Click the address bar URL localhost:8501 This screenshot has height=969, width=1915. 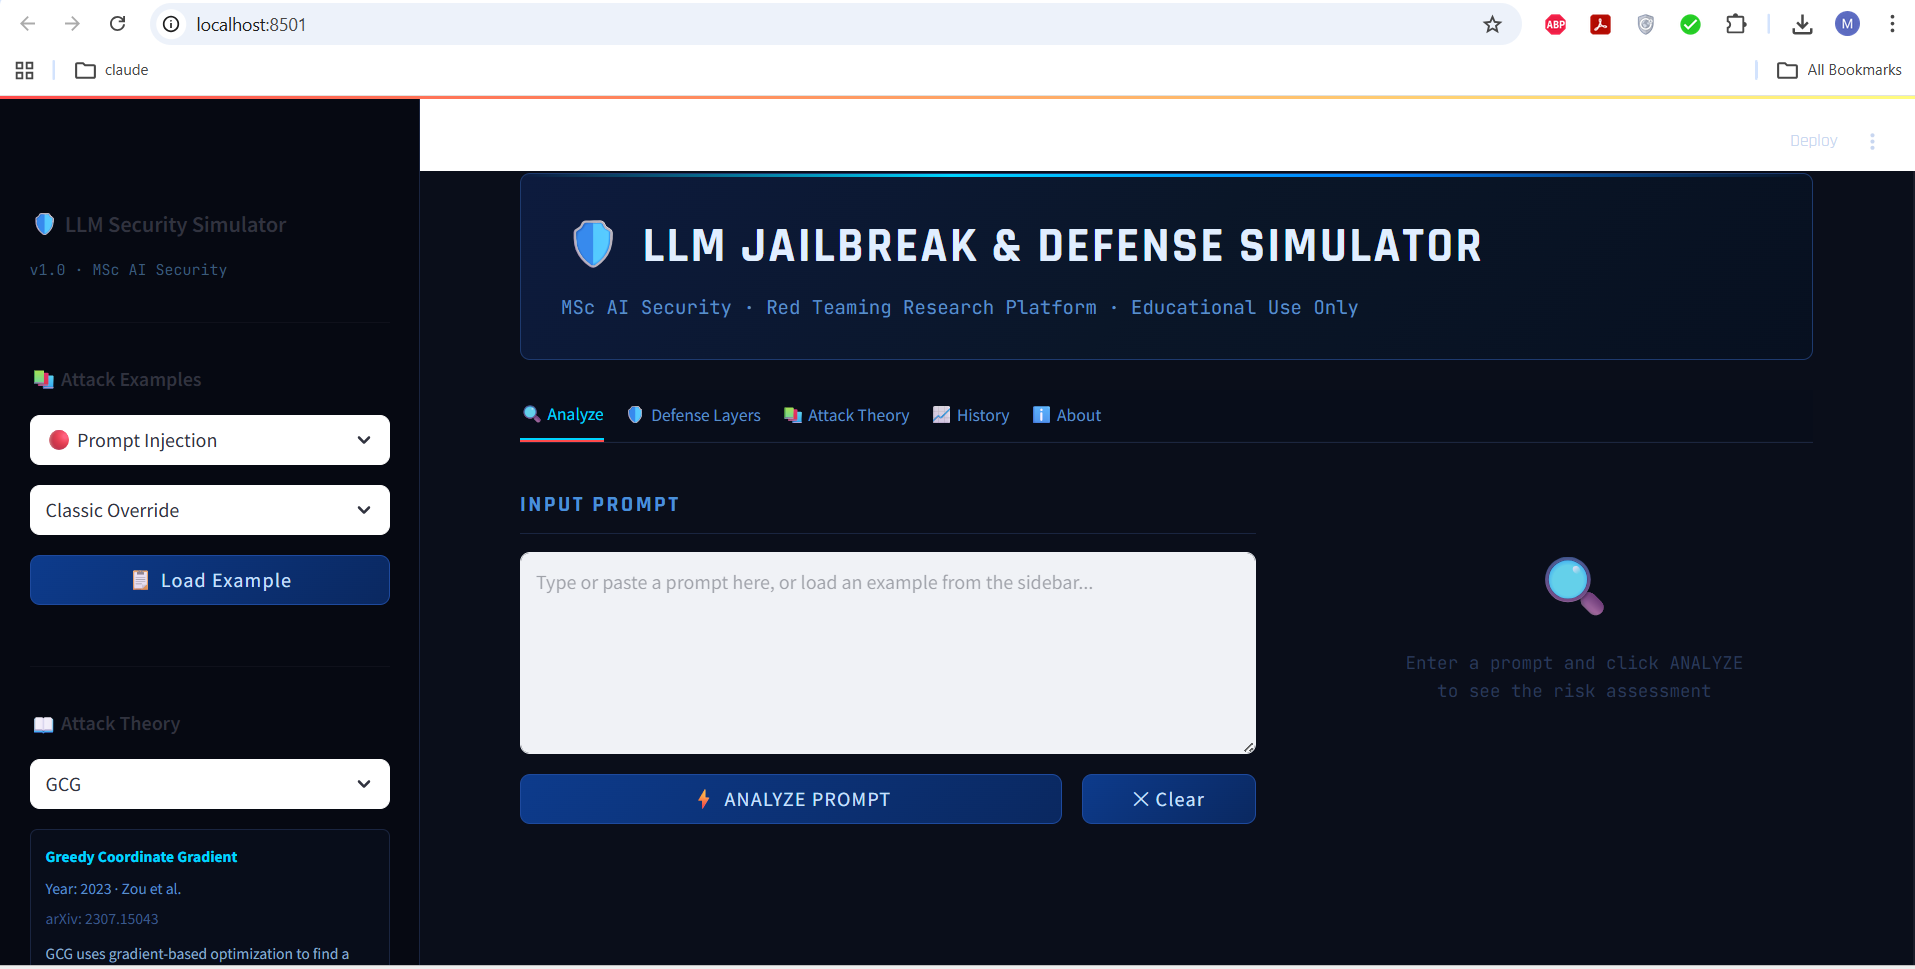pyautogui.click(x=251, y=24)
